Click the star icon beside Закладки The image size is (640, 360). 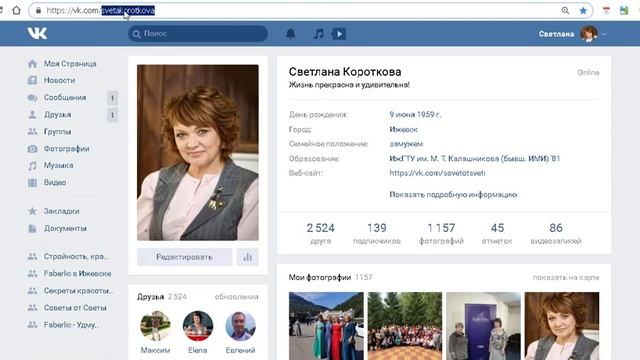[x=32, y=211]
